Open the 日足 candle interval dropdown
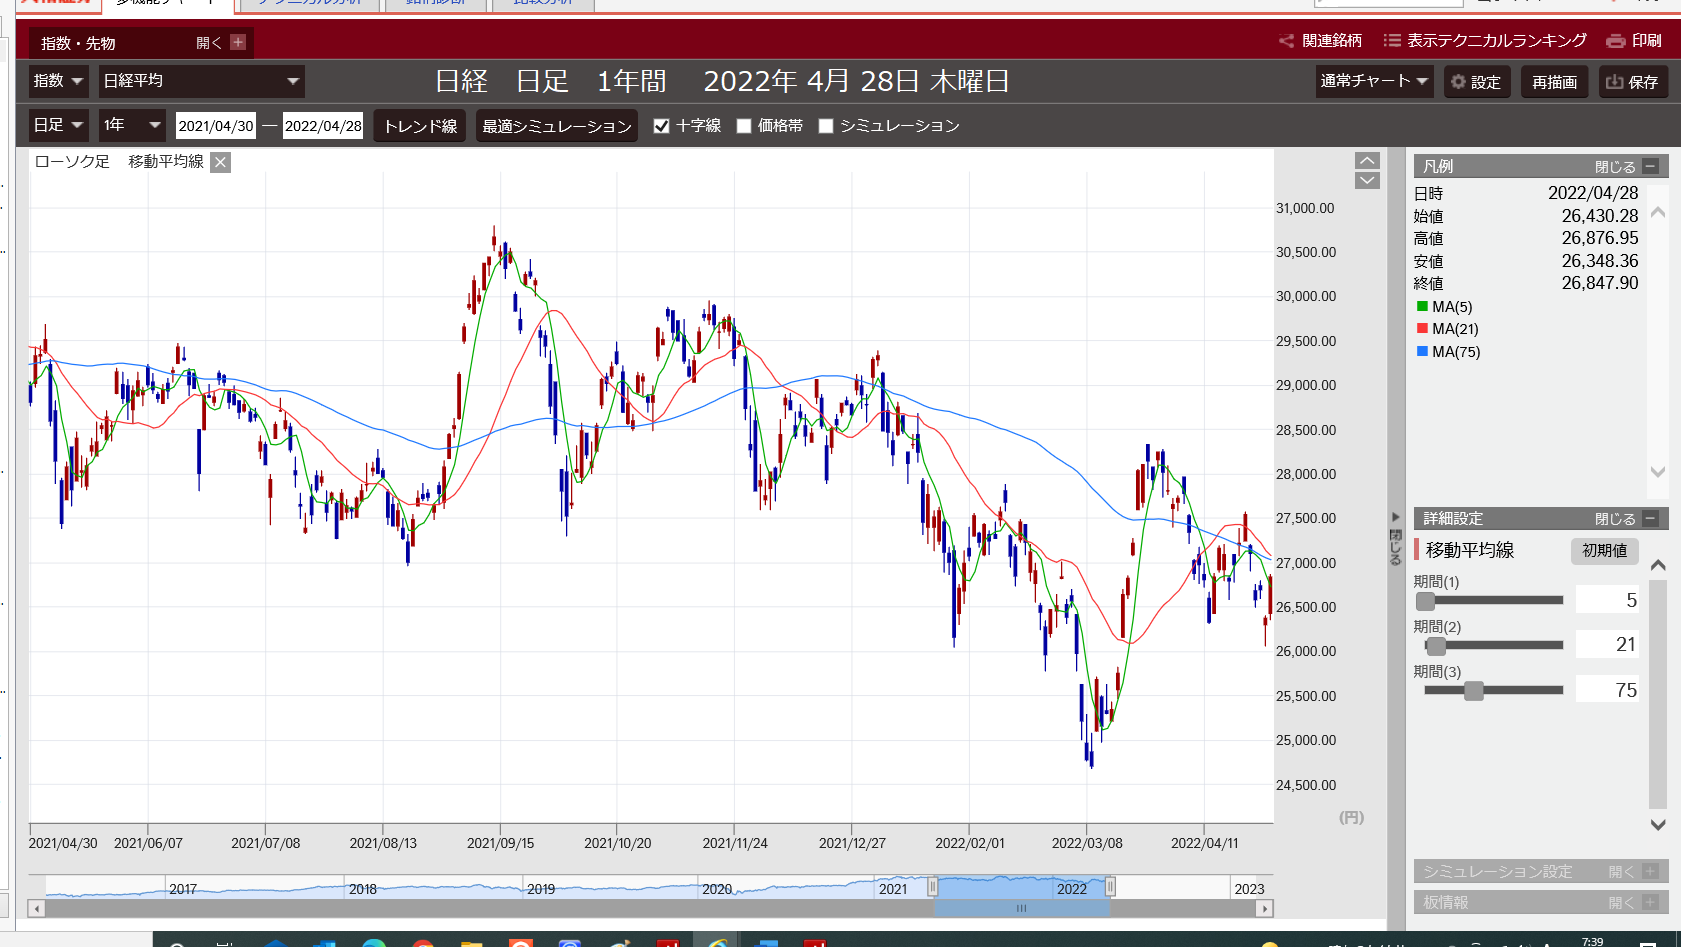The image size is (1681, 947). (58, 125)
